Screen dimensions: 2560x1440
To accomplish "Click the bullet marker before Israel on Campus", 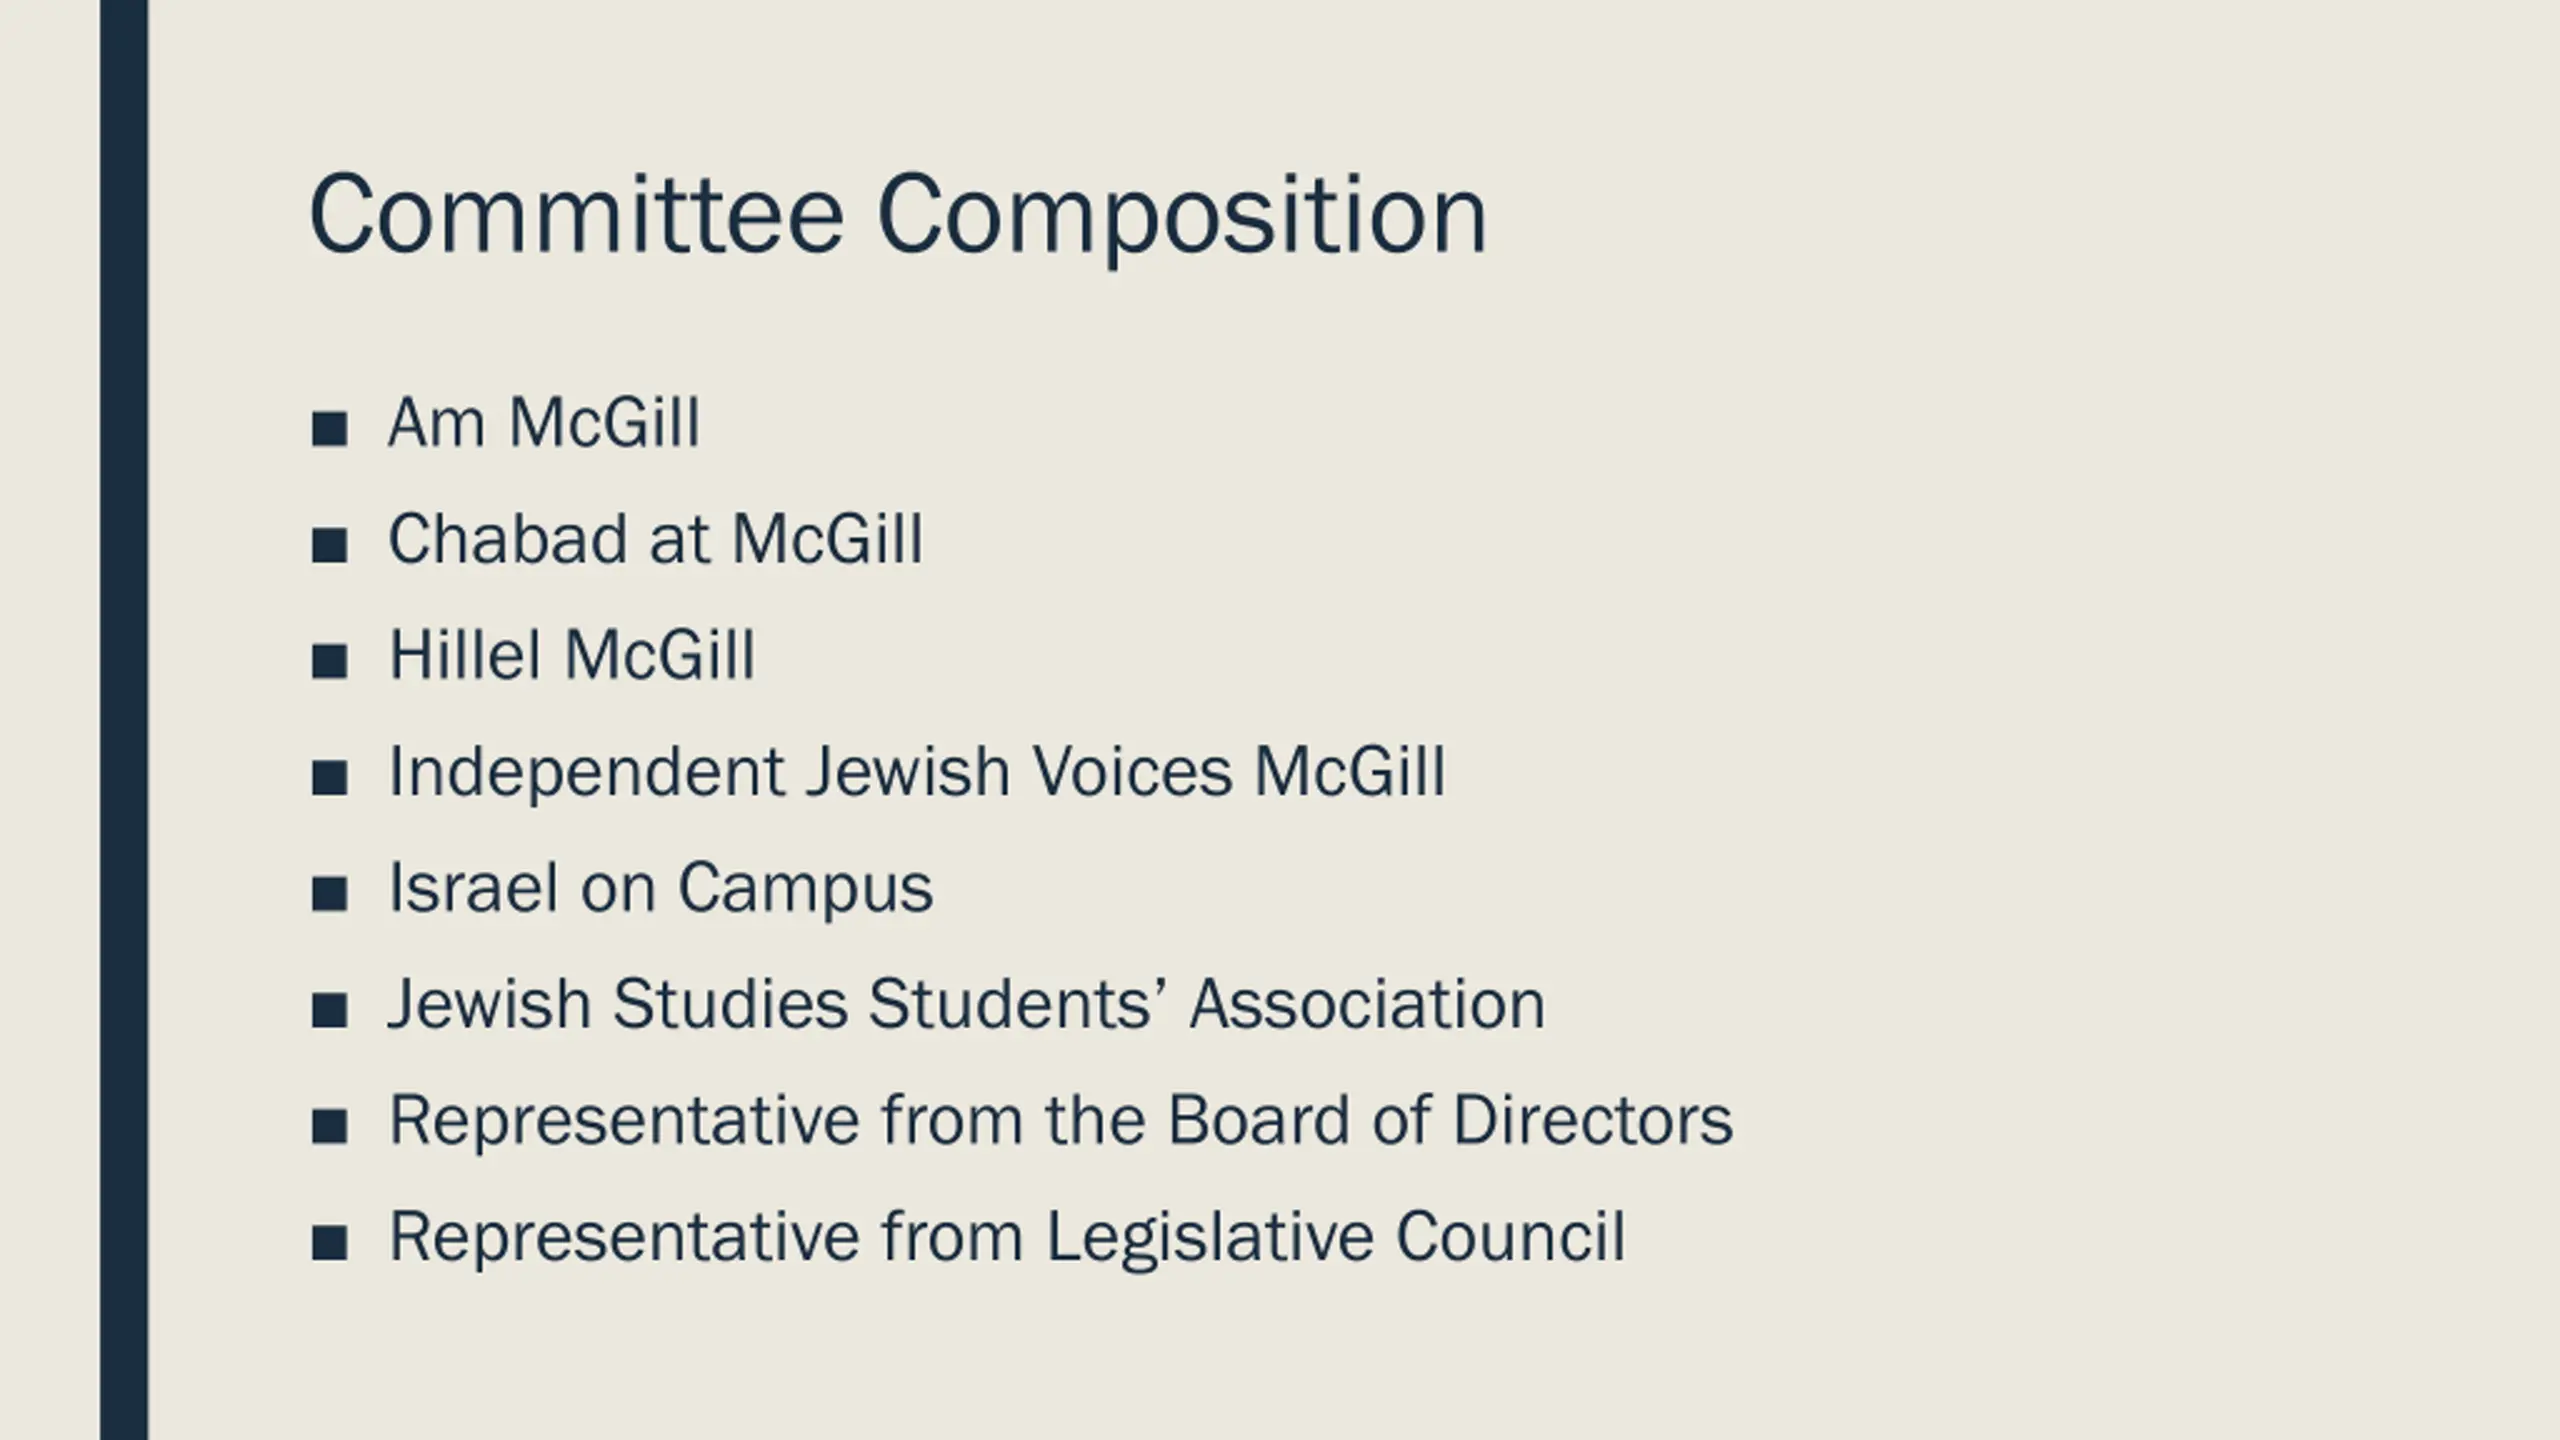I will pos(329,893).
